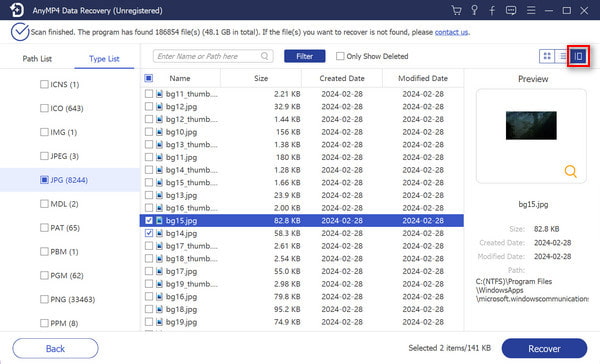
Task: Check the ICO (643) type checkbox
Action: [x=44, y=108]
